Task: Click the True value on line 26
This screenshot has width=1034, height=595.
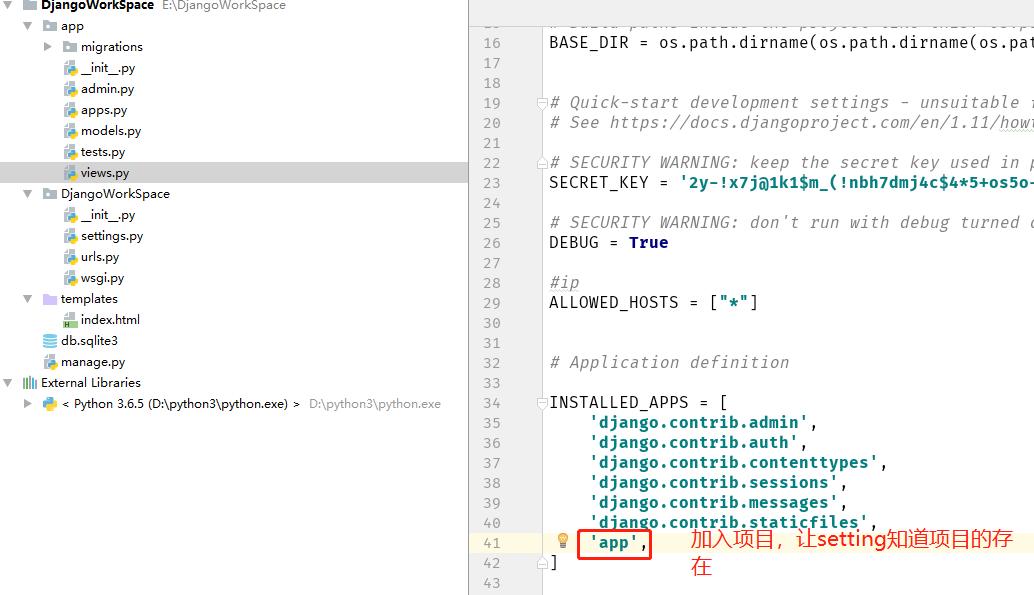Action: (x=648, y=243)
